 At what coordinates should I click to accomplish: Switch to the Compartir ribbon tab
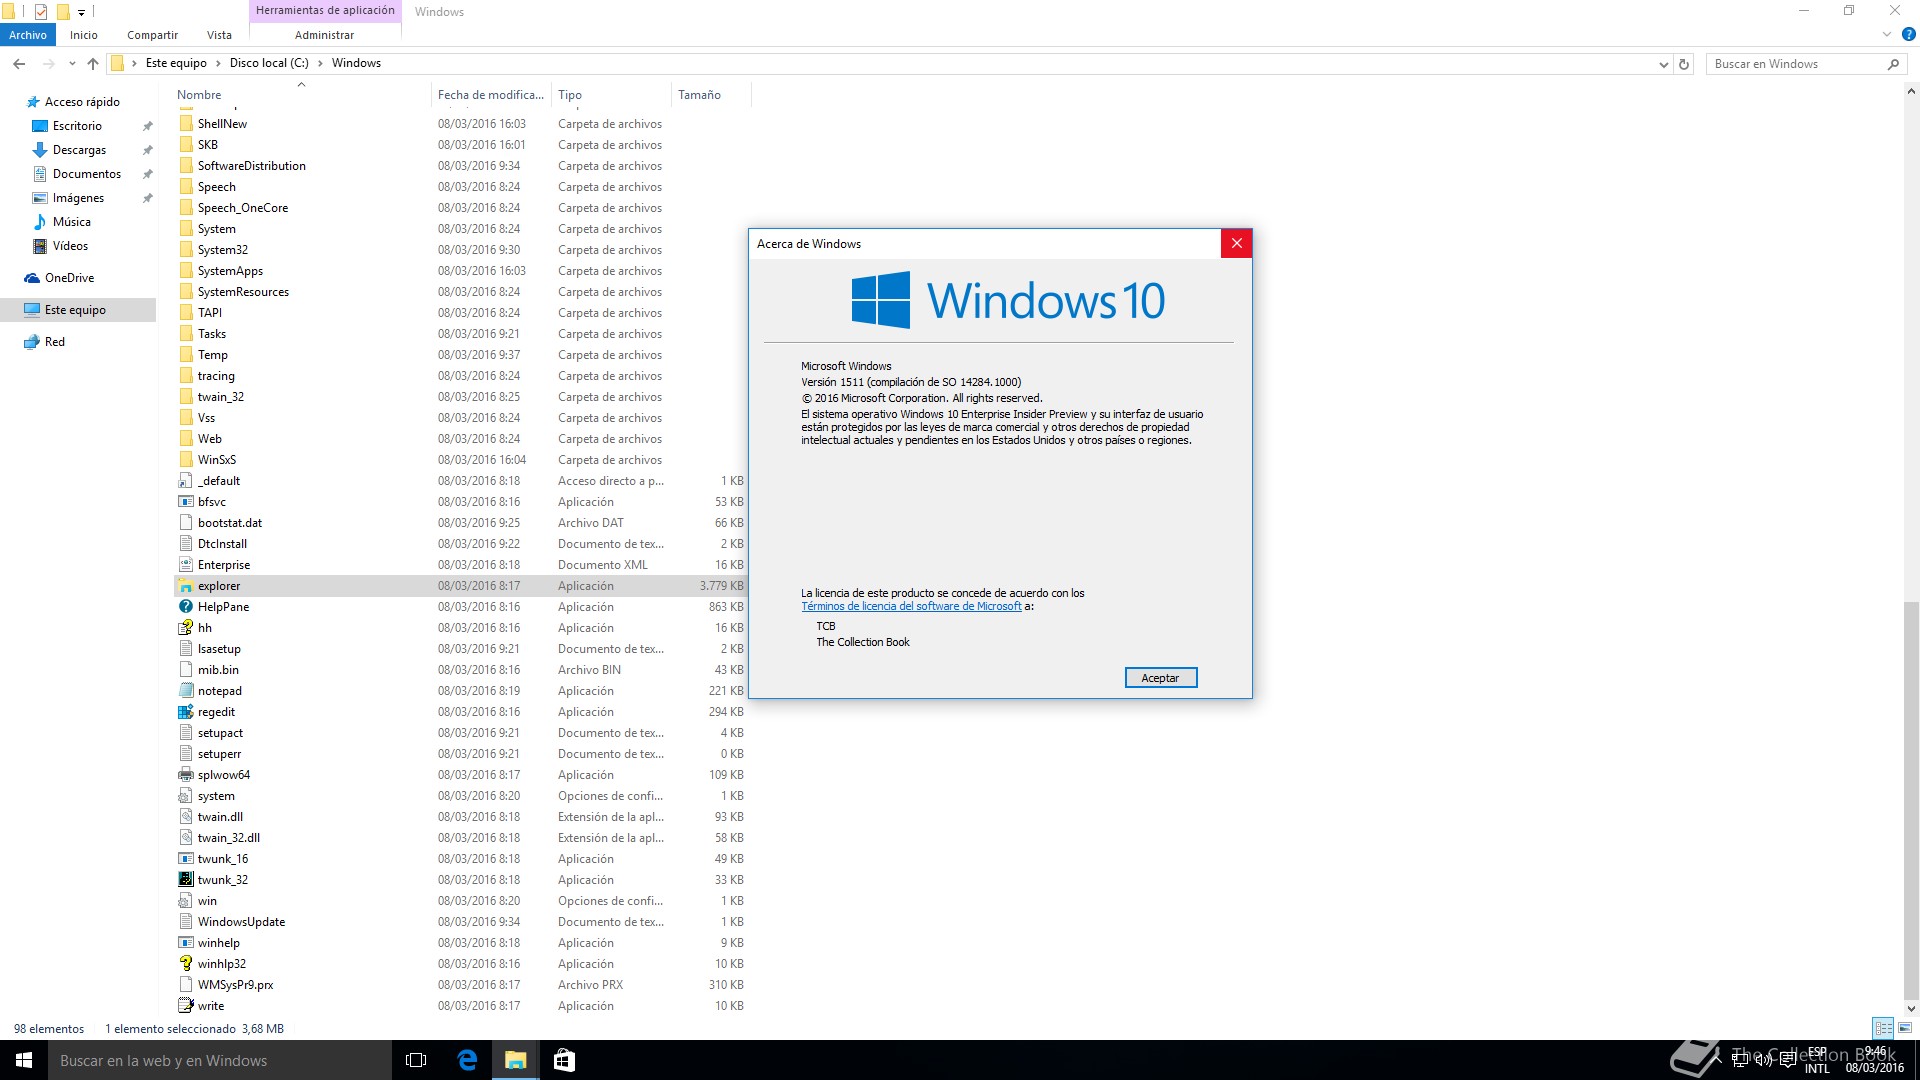pyautogui.click(x=152, y=35)
